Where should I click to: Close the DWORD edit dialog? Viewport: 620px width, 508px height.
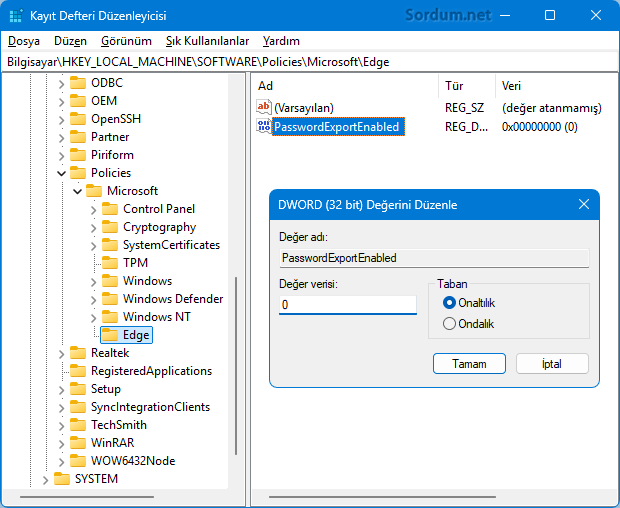584,204
